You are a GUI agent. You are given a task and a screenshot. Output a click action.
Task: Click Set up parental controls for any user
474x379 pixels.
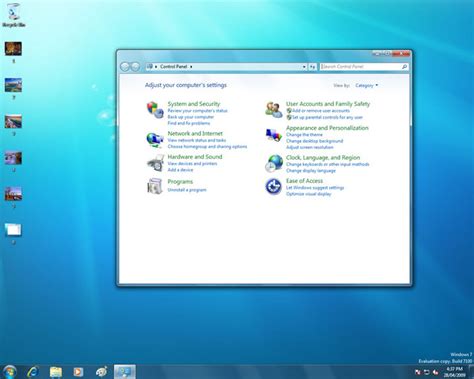[x=327, y=117]
